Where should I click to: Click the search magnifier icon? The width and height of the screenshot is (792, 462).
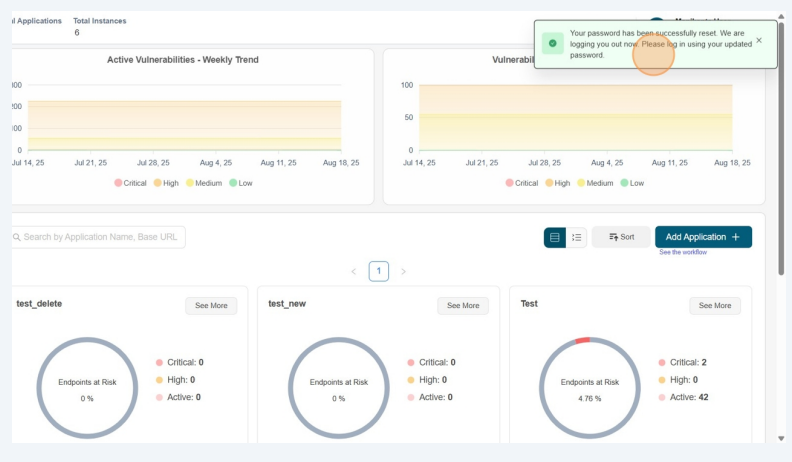click(17, 237)
